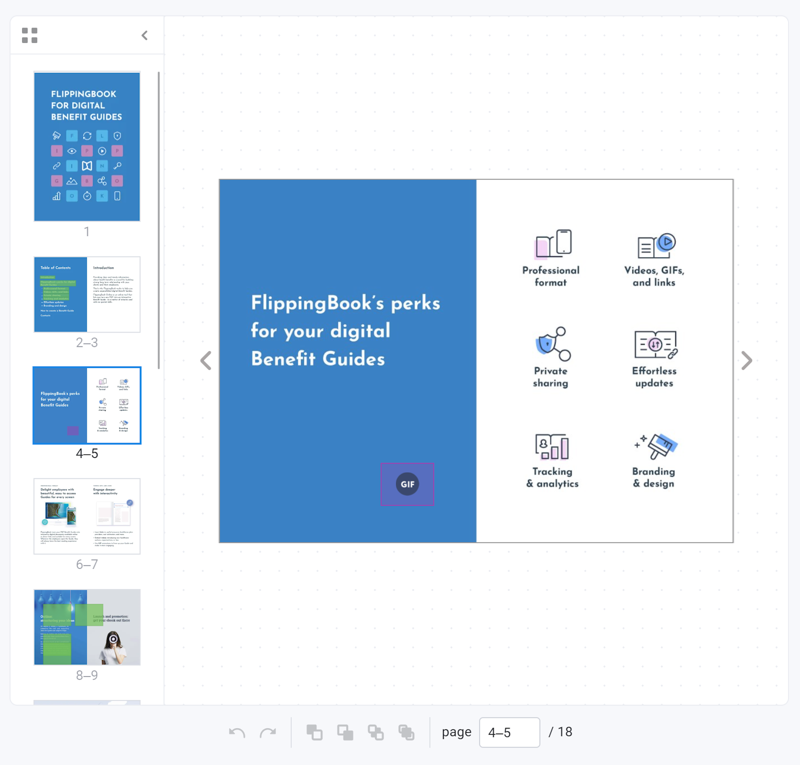Click the Tracking & analytics icon on page

(552, 447)
